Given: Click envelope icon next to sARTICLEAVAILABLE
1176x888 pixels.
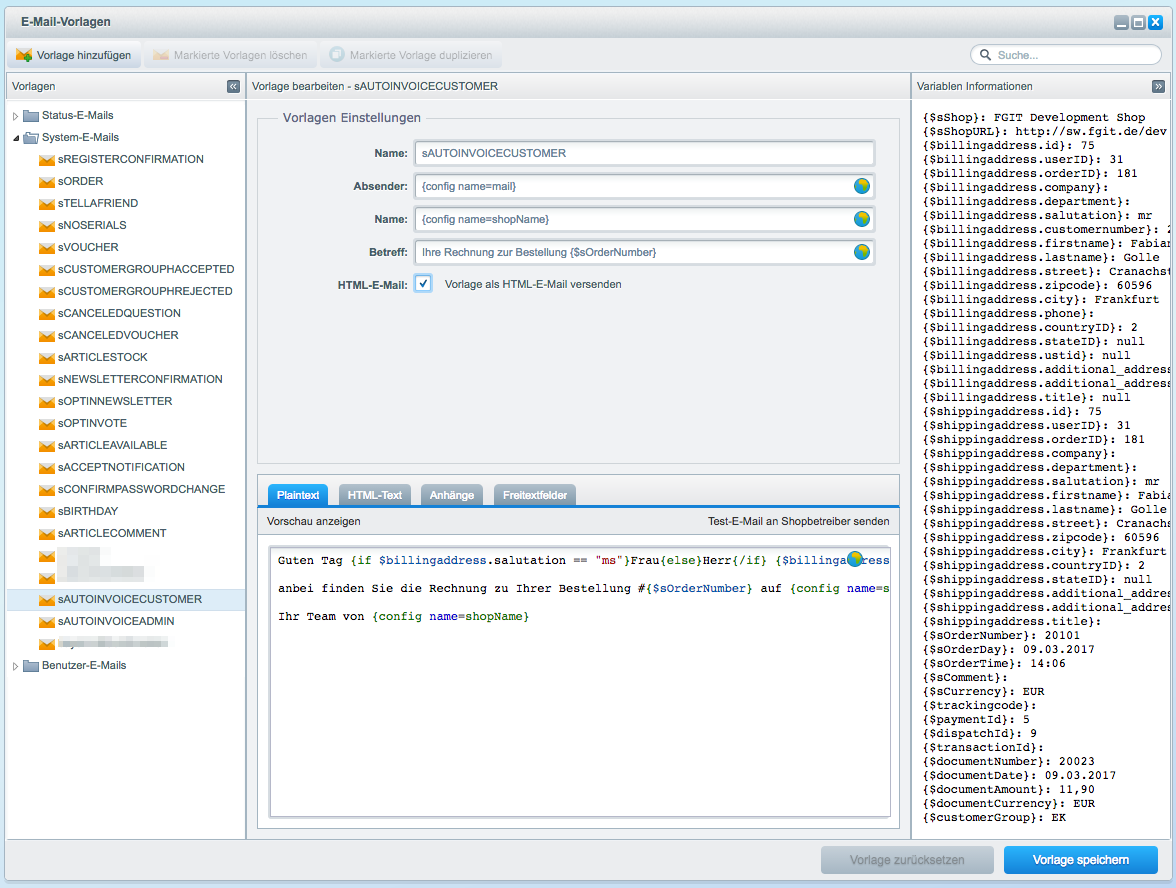Looking at the screenshot, I should coord(46,446).
